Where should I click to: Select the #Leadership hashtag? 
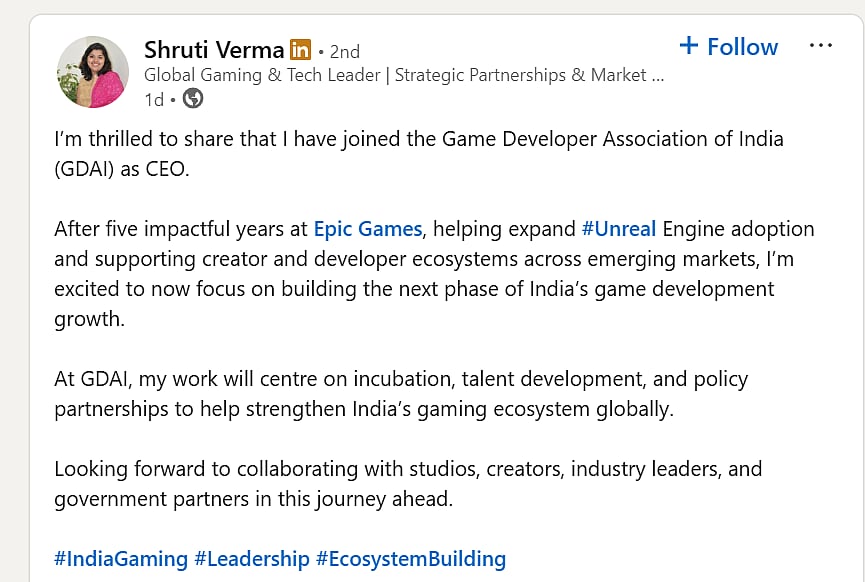(x=251, y=558)
